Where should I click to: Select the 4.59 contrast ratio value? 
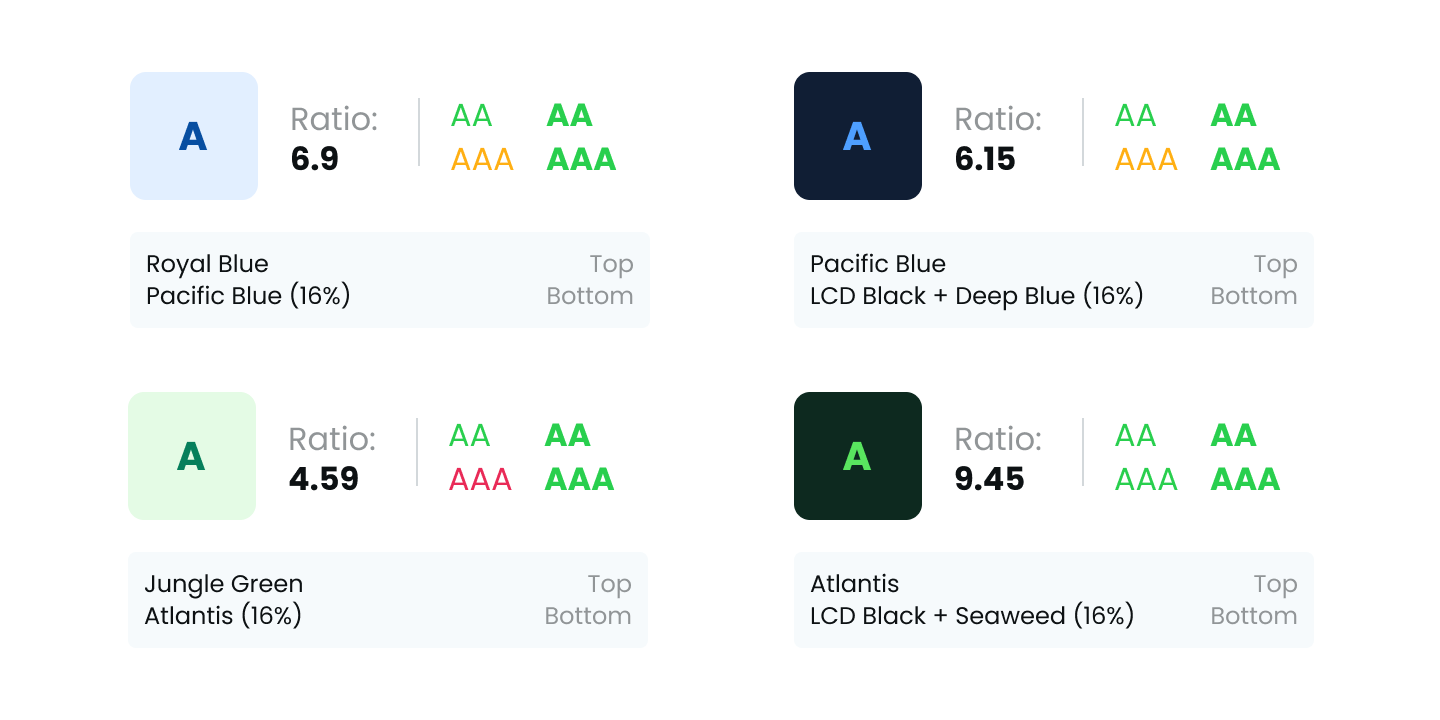[x=324, y=479]
